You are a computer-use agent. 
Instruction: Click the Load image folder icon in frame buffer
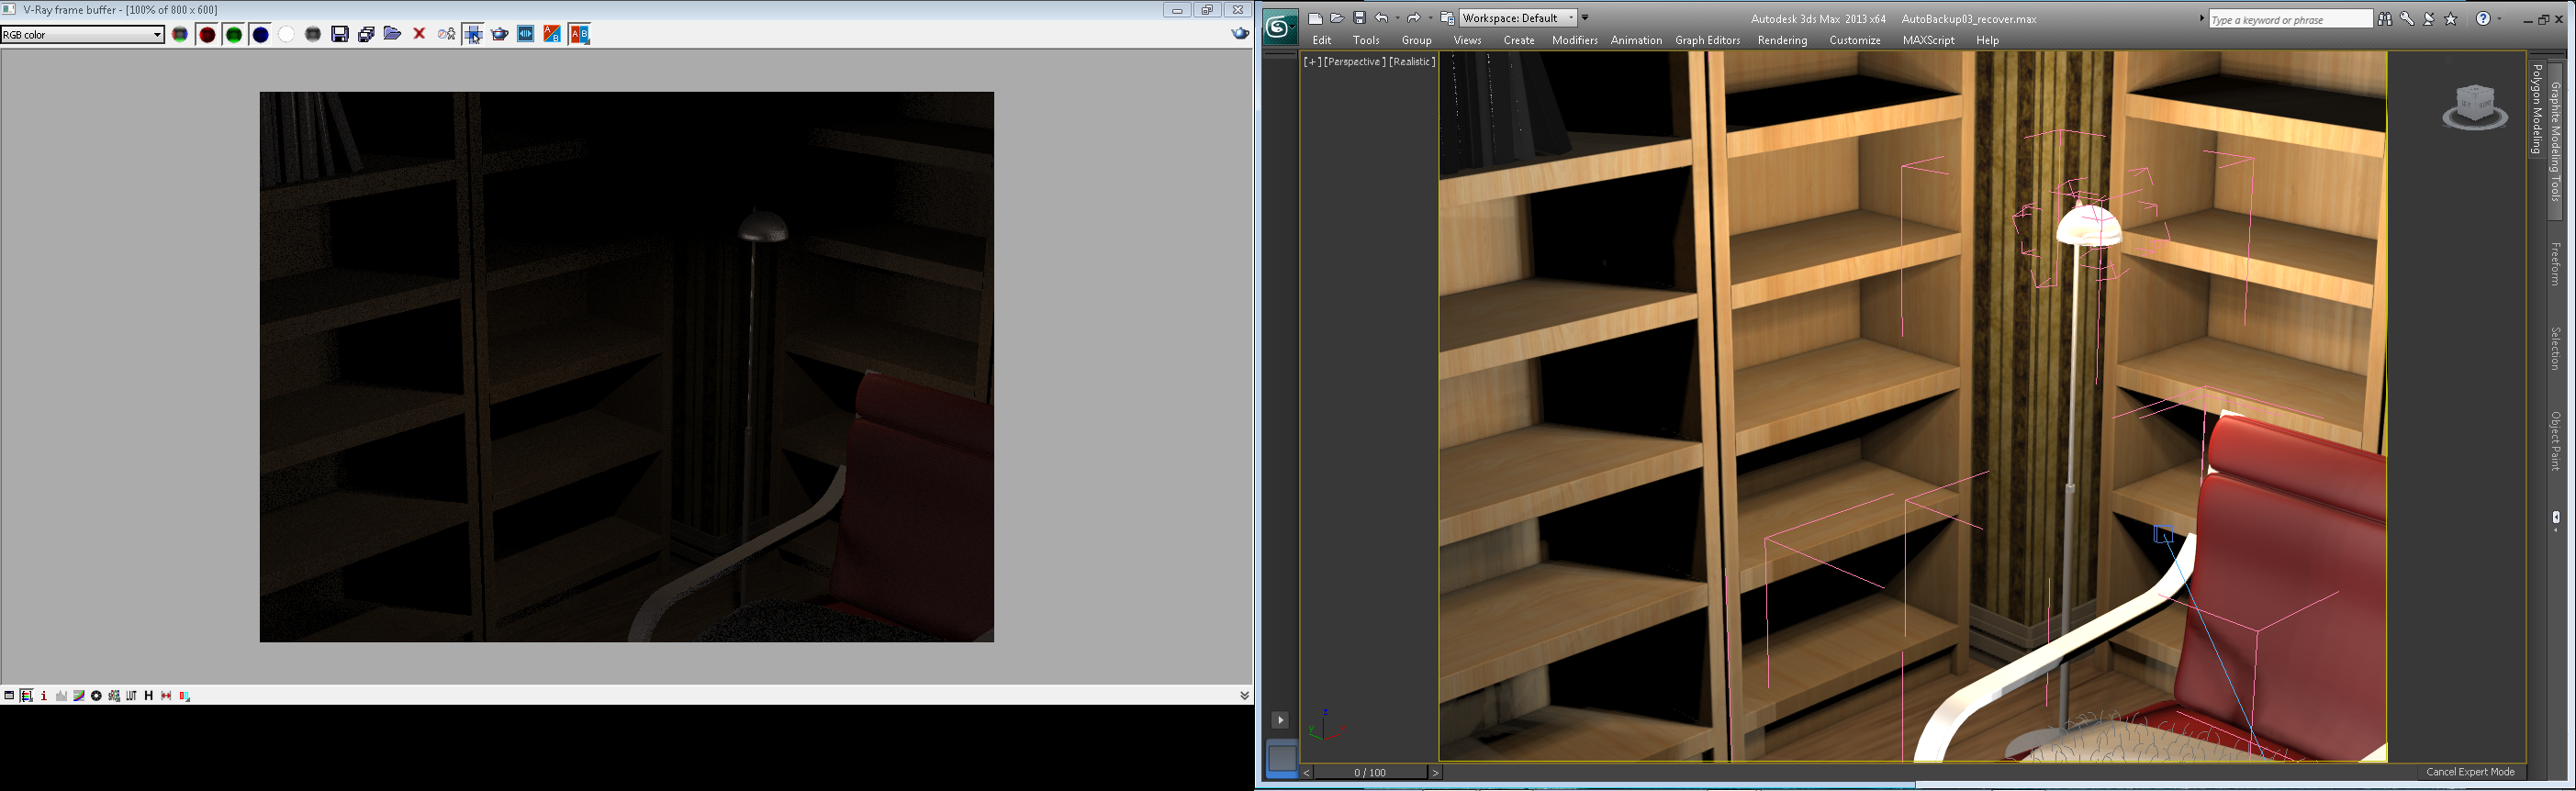click(x=392, y=35)
